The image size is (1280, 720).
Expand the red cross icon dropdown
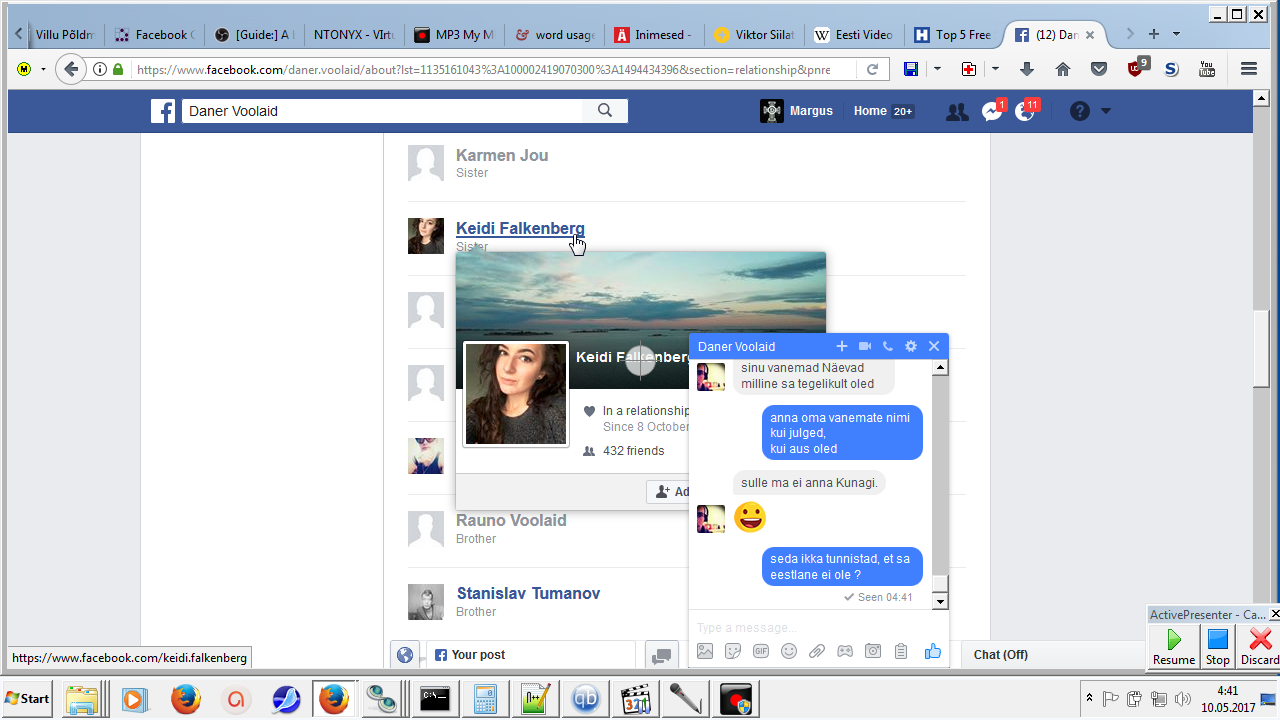click(995, 69)
